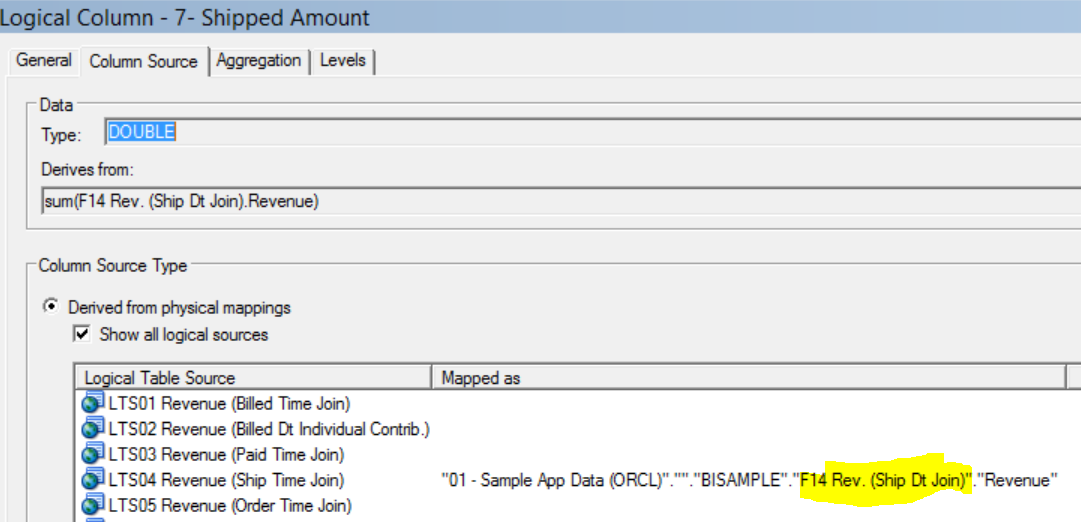Click the LTS01 Revenue globe icon
This screenshot has height=522, width=1081.
click(x=92, y=403)
